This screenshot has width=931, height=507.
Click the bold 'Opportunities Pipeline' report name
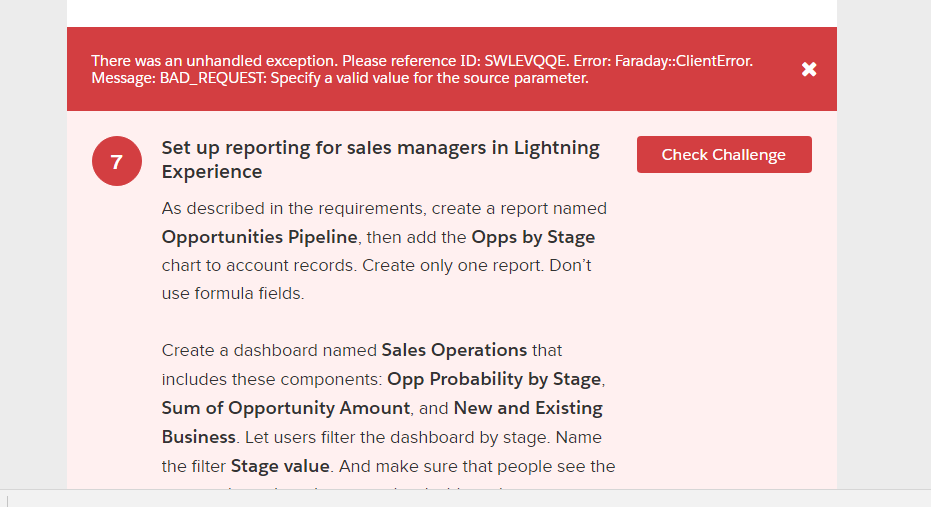click(x=259, y=237)
